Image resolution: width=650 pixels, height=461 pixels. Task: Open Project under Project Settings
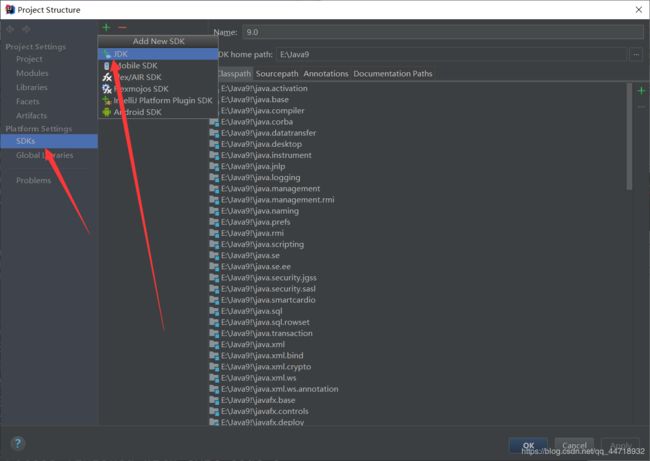pos(29,59)
